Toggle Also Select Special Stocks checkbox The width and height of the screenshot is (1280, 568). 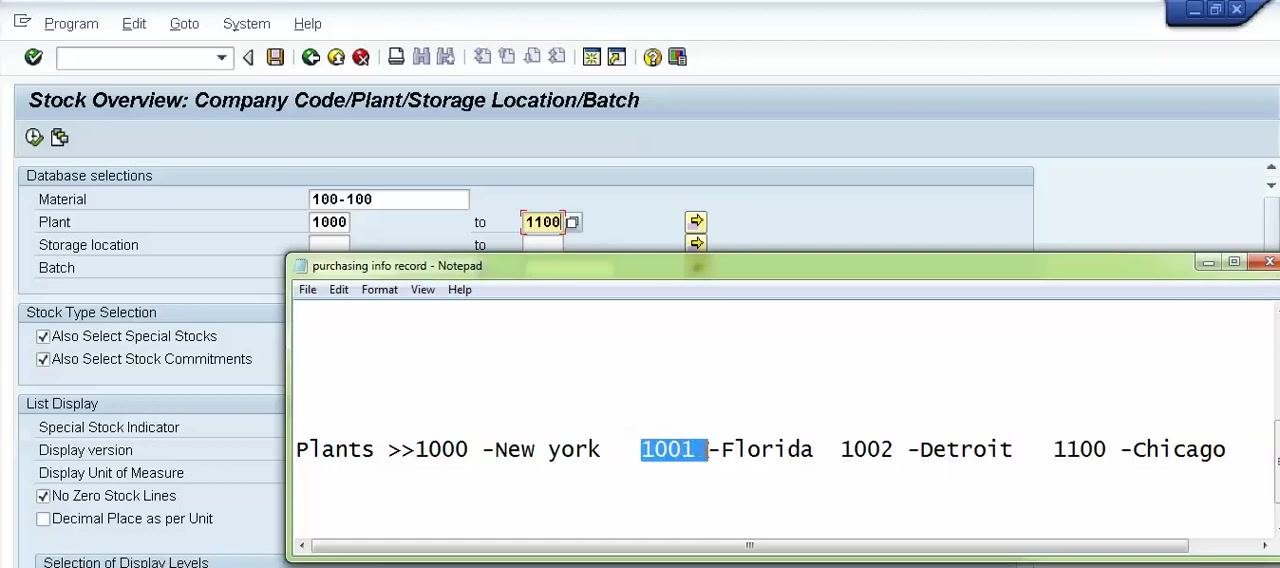(43, 337)
